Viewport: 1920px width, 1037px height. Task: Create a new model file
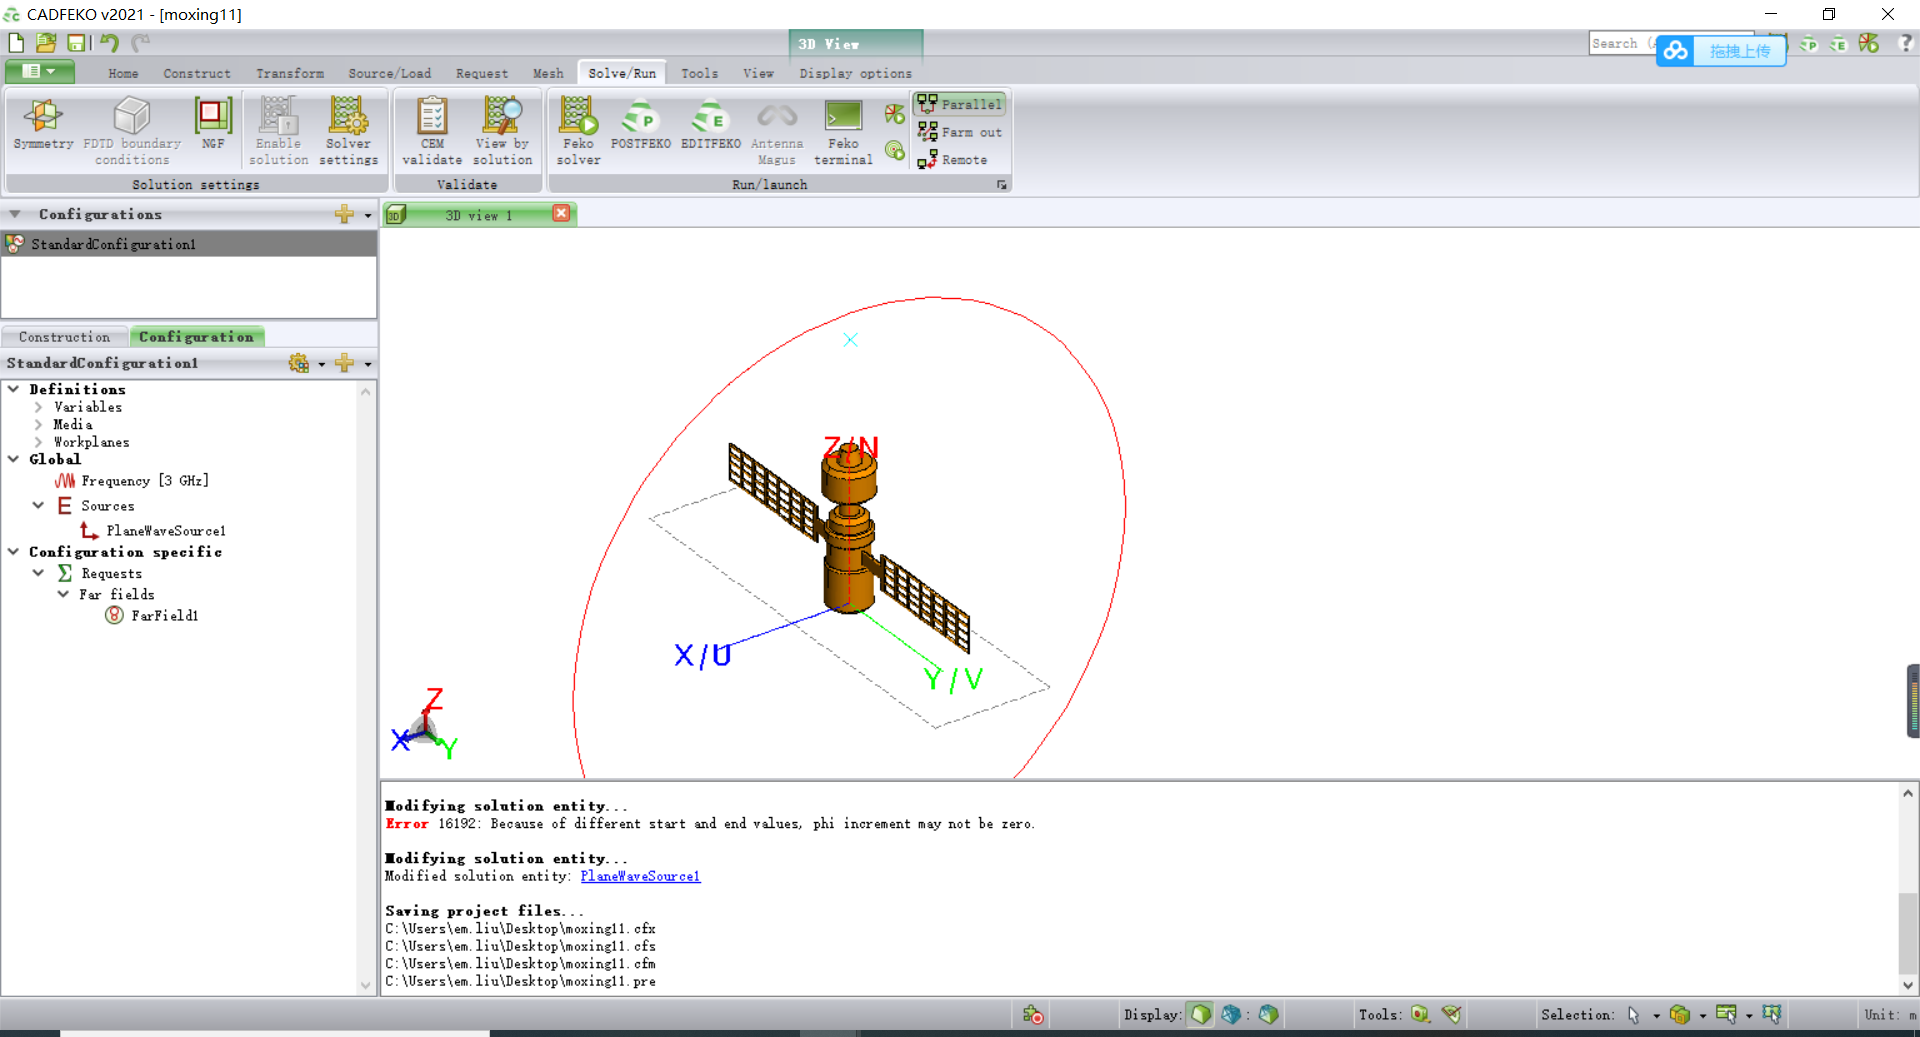pos(16,43)
